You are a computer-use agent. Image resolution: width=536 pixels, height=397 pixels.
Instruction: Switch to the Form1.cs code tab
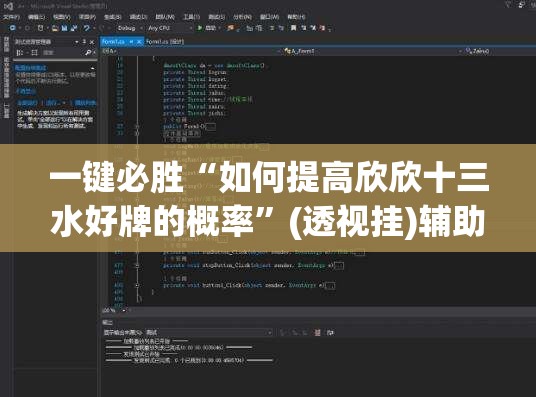tap(113, 41)
